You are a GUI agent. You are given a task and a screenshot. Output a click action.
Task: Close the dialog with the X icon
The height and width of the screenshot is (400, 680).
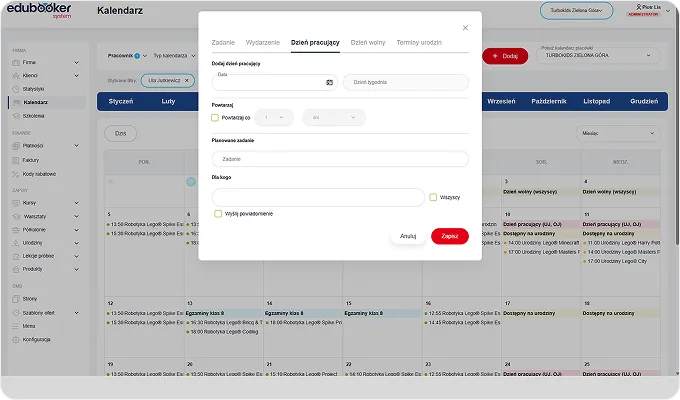(465, 28)
